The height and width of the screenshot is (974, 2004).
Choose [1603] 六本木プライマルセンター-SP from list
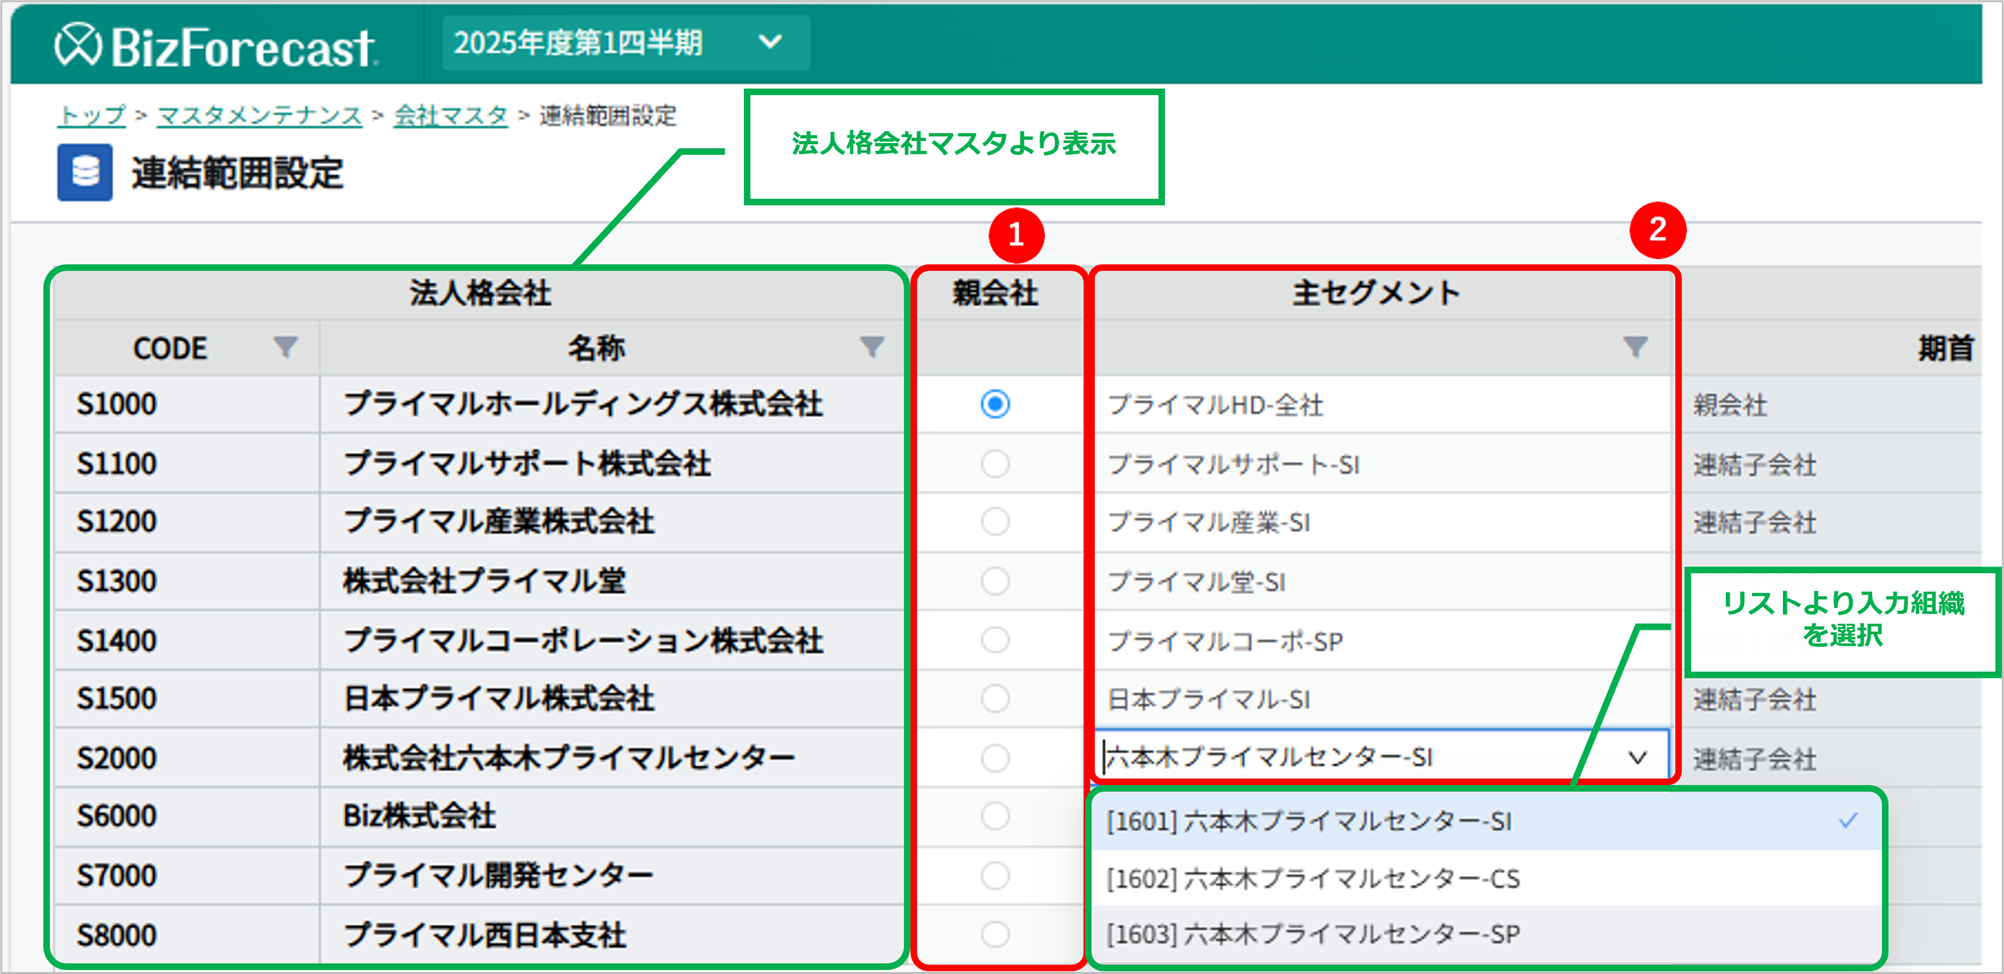(1312, 934)
